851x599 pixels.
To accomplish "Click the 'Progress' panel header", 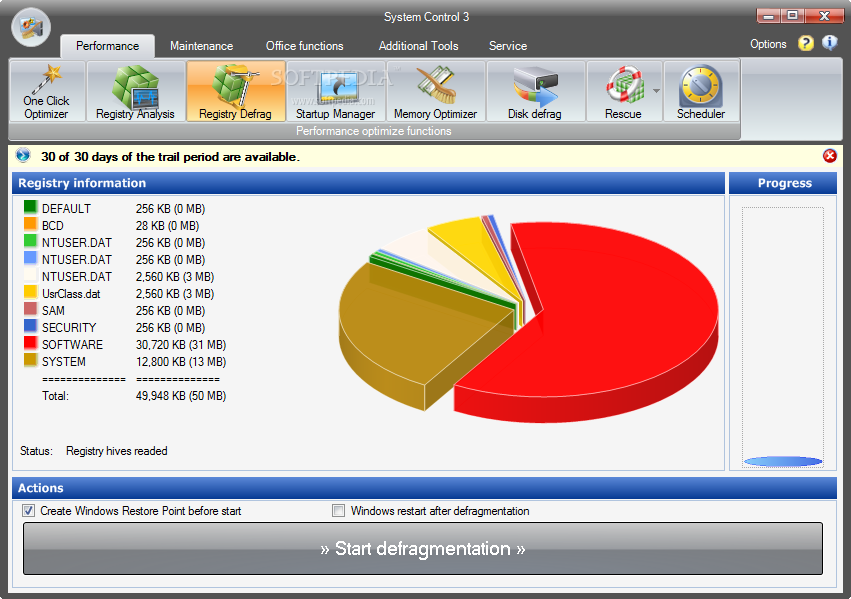I will point(783,183).
